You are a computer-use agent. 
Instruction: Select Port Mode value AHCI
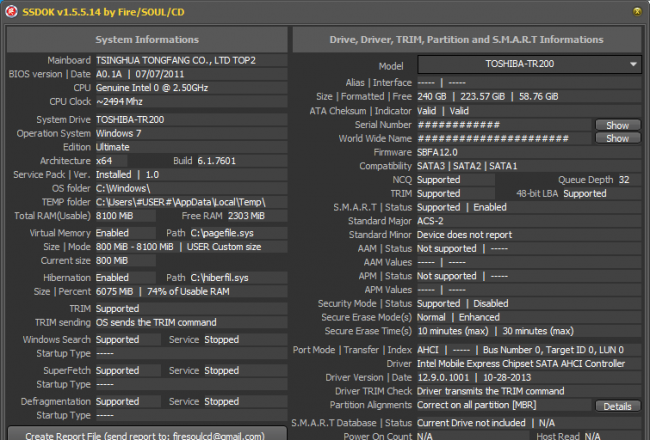point(427,350)
